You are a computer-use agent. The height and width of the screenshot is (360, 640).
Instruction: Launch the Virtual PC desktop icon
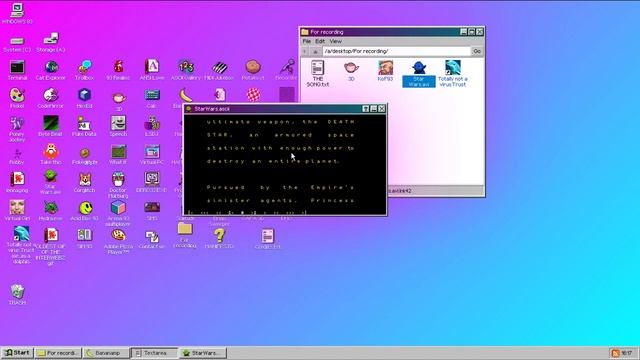click(x=152, y=154)
